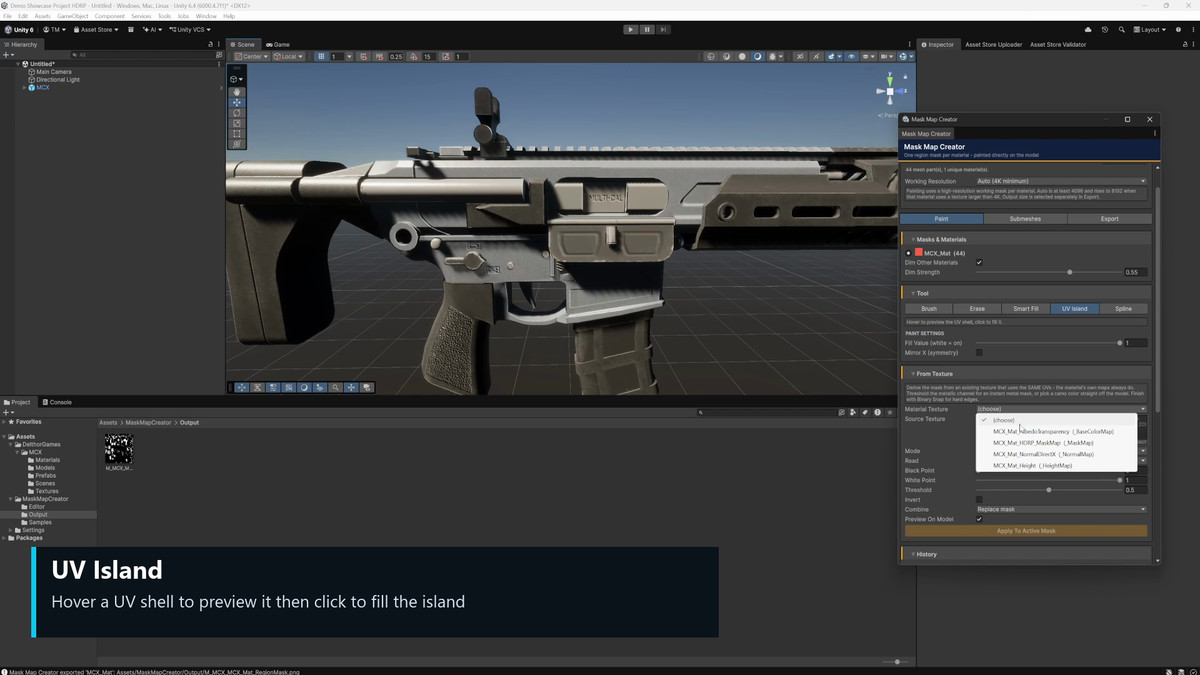Open the Working Resolution dropdown
The width and height of the screenshot is (1200, 675).
tap(1061, 181)
